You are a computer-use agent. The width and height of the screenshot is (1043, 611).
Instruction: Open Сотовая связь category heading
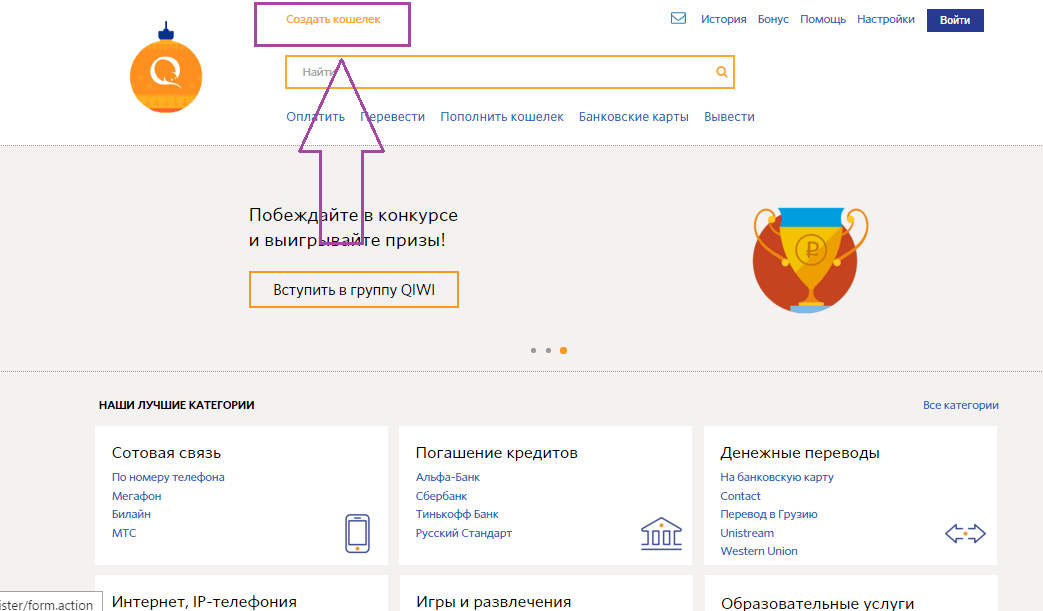coord(166,453)
